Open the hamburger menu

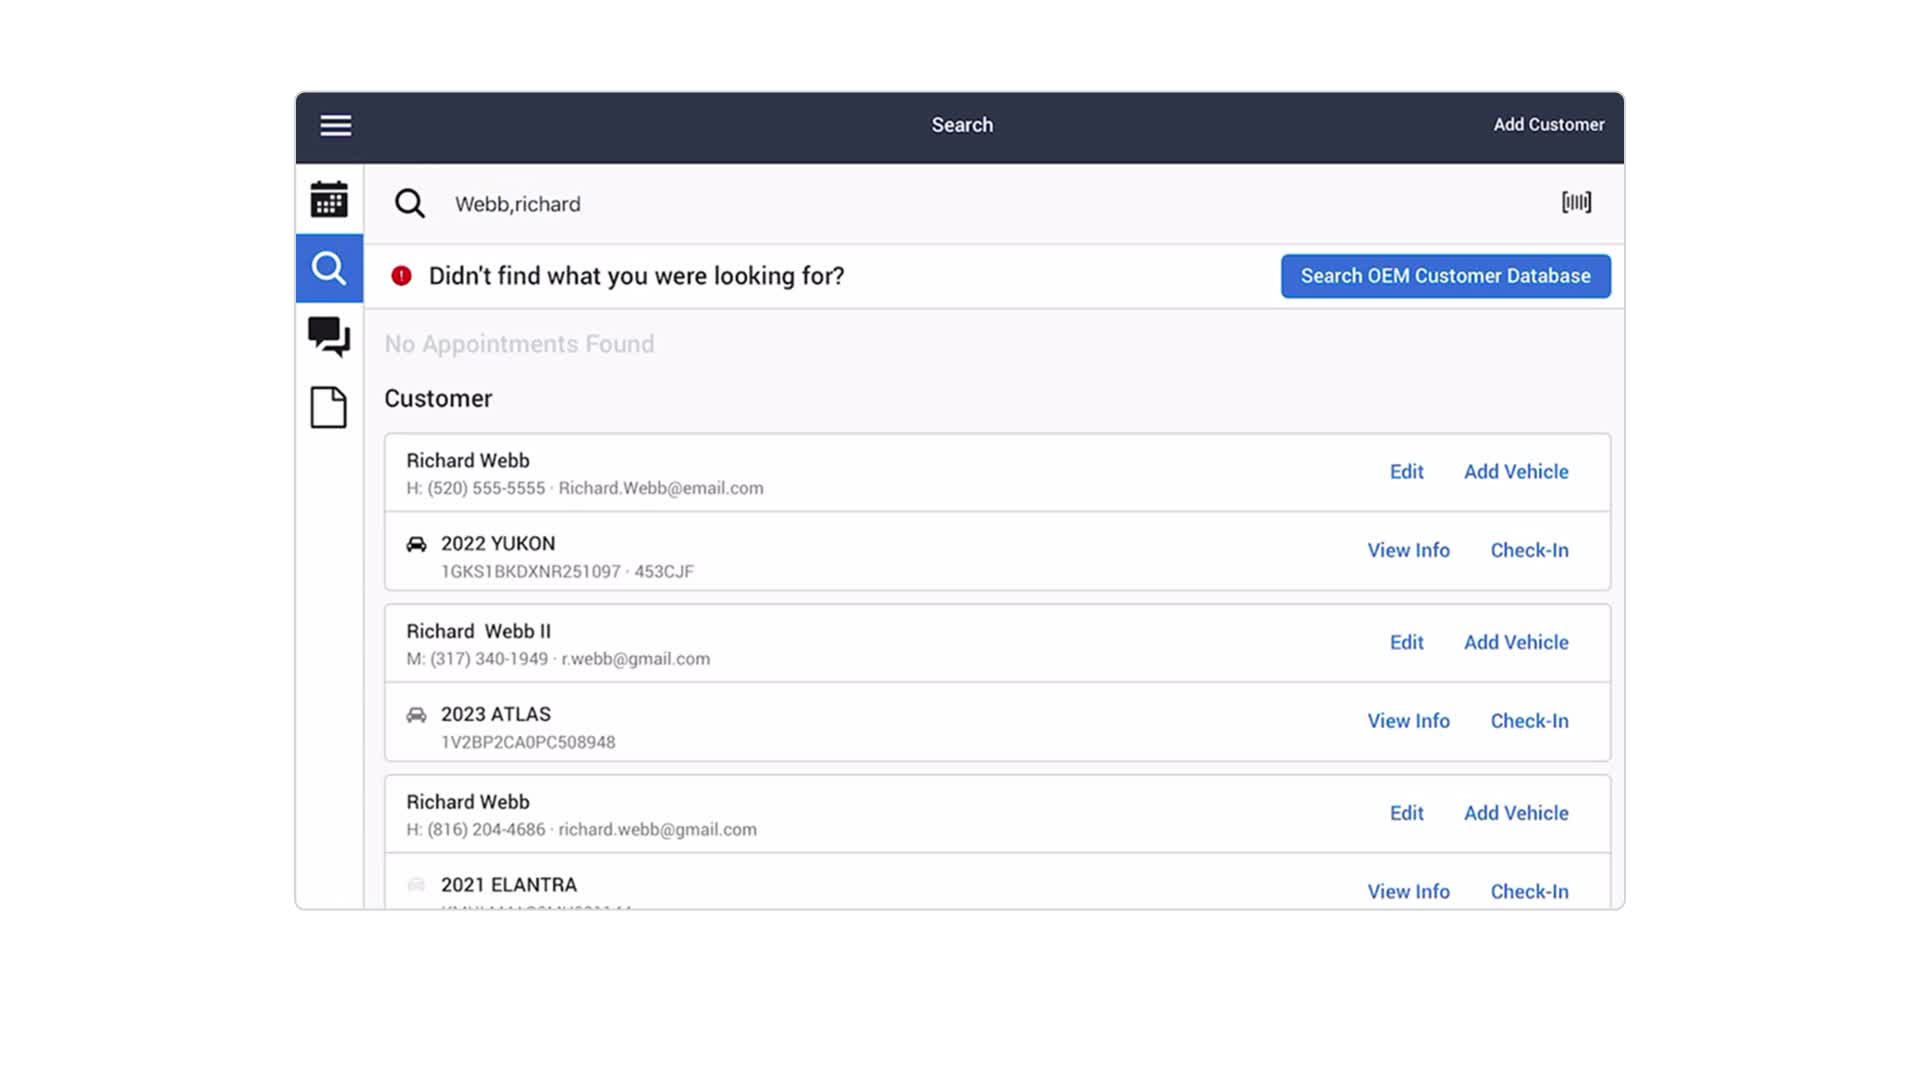tap(335, 125)
